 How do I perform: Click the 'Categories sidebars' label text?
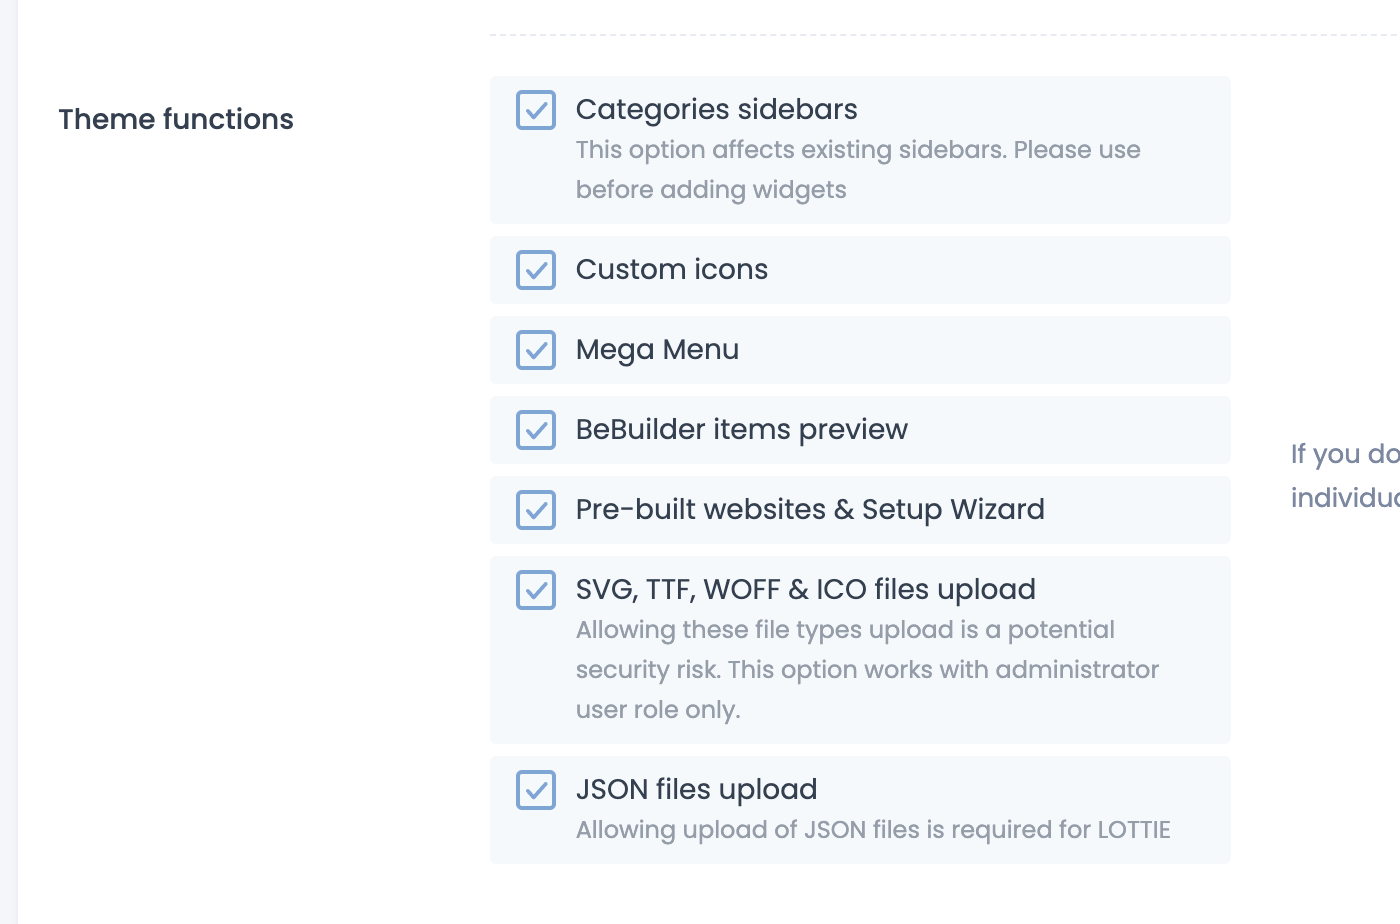716,109
